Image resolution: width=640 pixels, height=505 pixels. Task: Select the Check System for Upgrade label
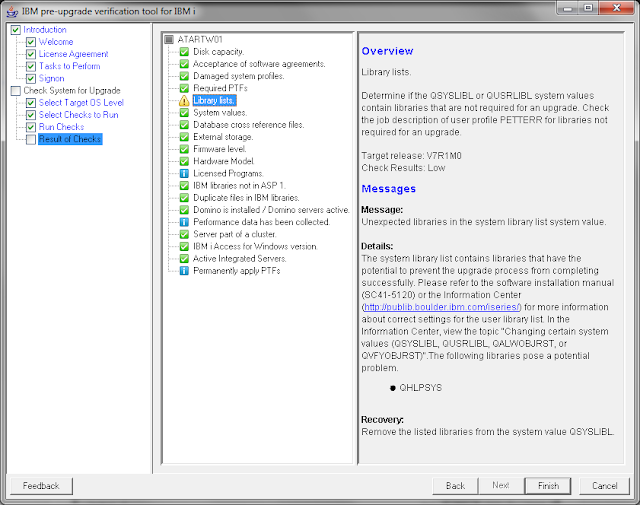pos(72,91)
